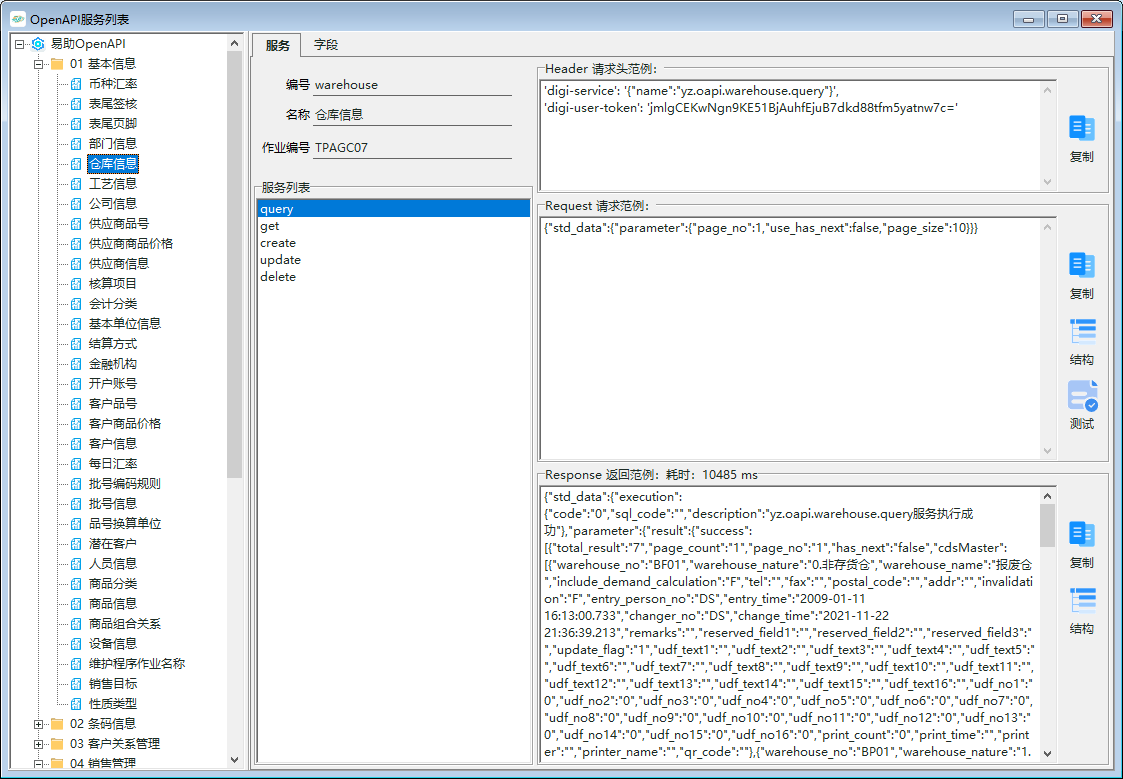Collapse the 01 基本信息 tree node
This screenshot has height=779, width=1123.
(39, 64)
